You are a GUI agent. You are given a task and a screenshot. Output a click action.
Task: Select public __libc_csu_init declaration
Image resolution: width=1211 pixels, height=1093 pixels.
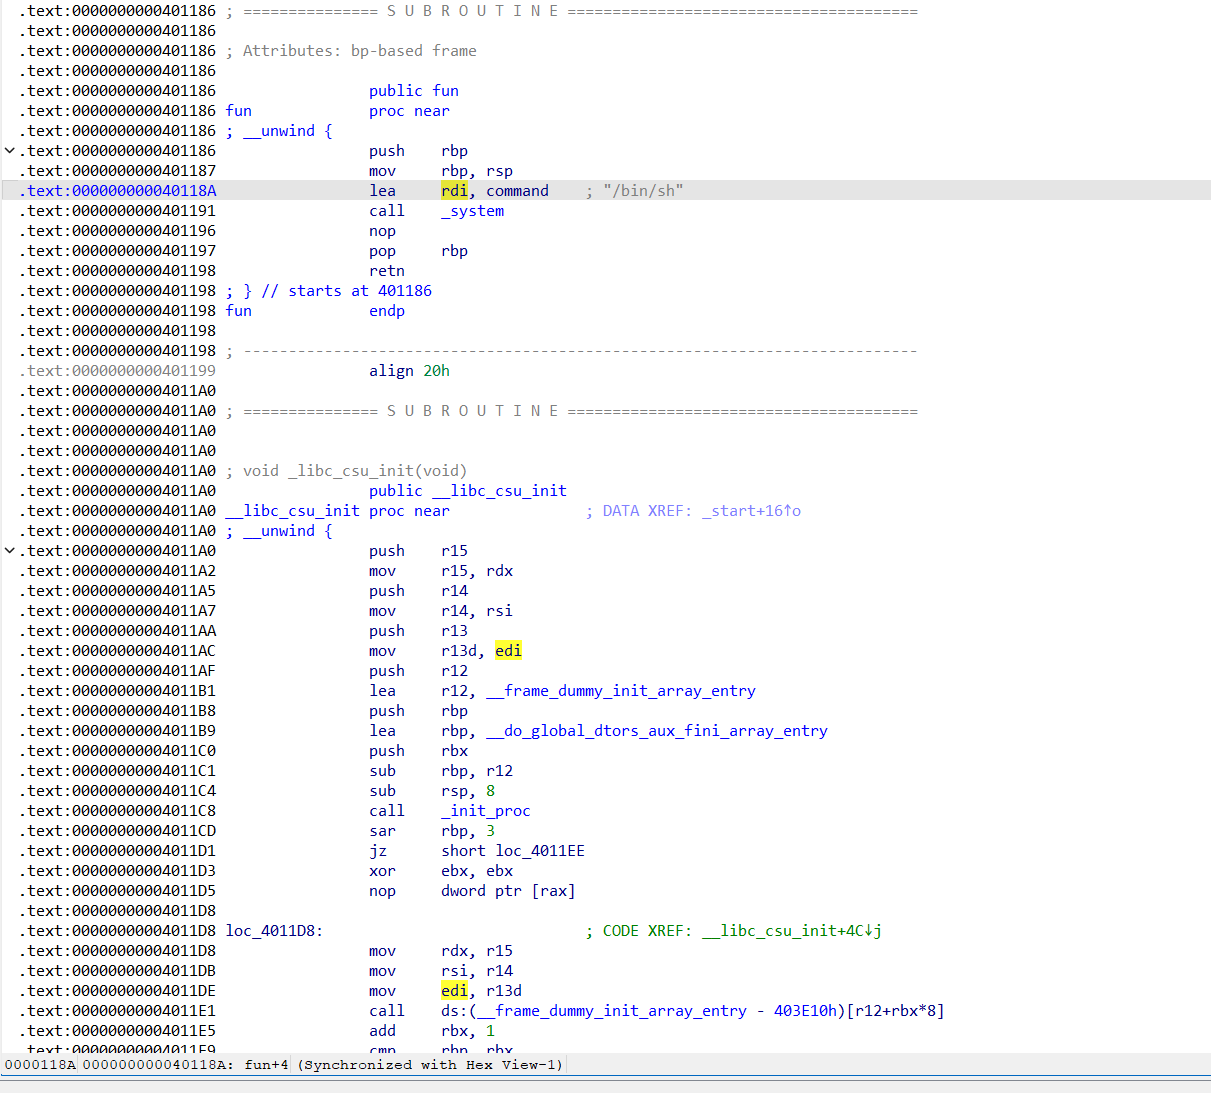(x=468, y=491)
